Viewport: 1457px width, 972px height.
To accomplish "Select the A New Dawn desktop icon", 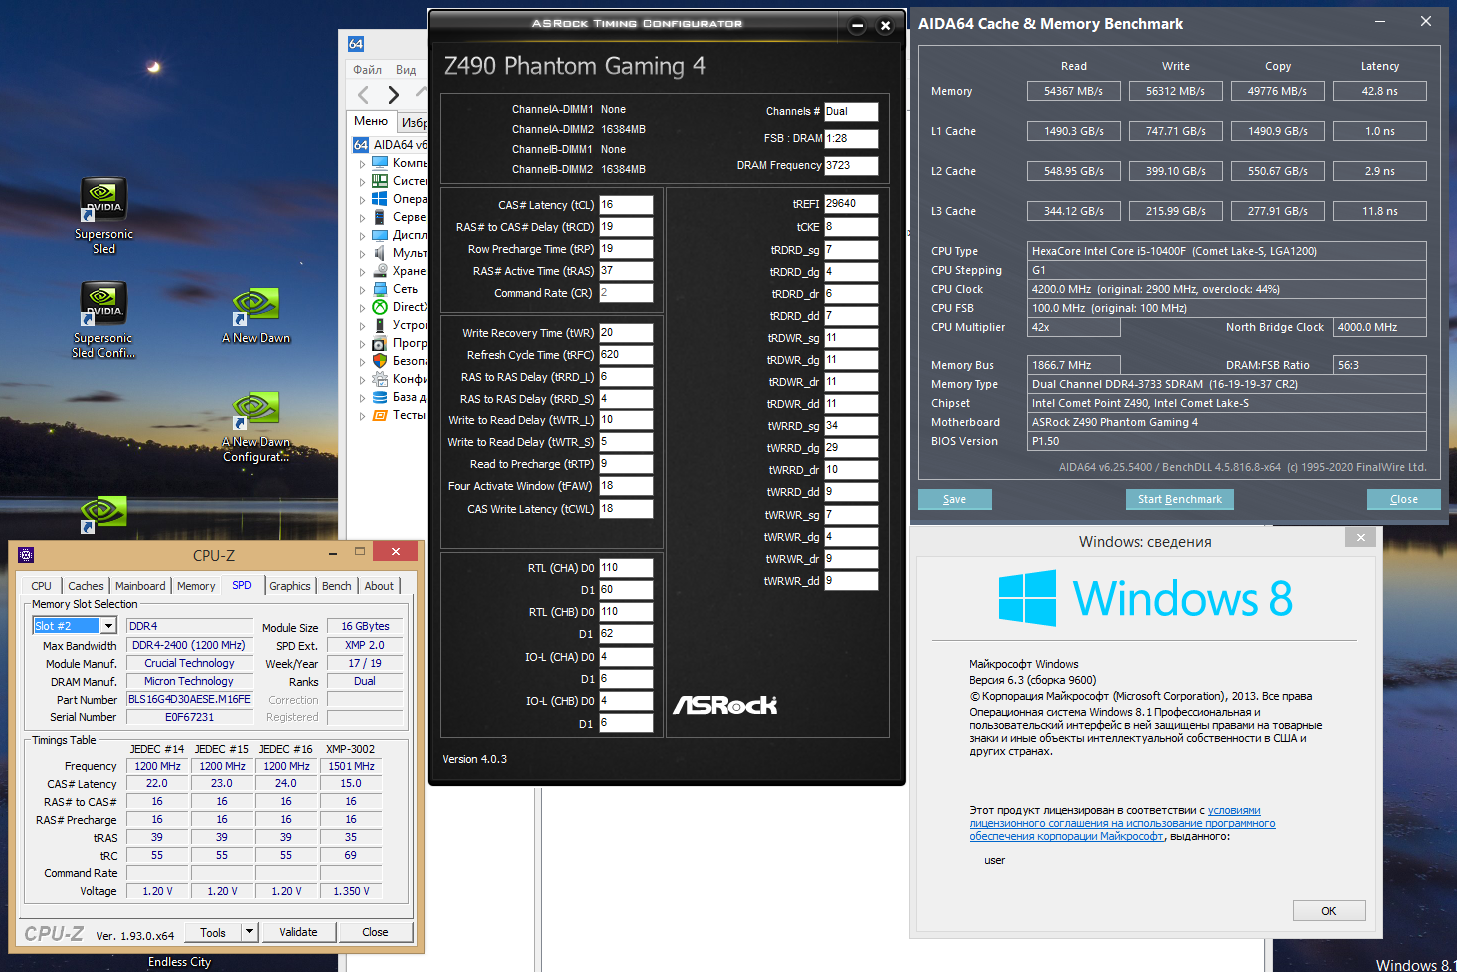I will pyautogui.click(x=256, y=305).
